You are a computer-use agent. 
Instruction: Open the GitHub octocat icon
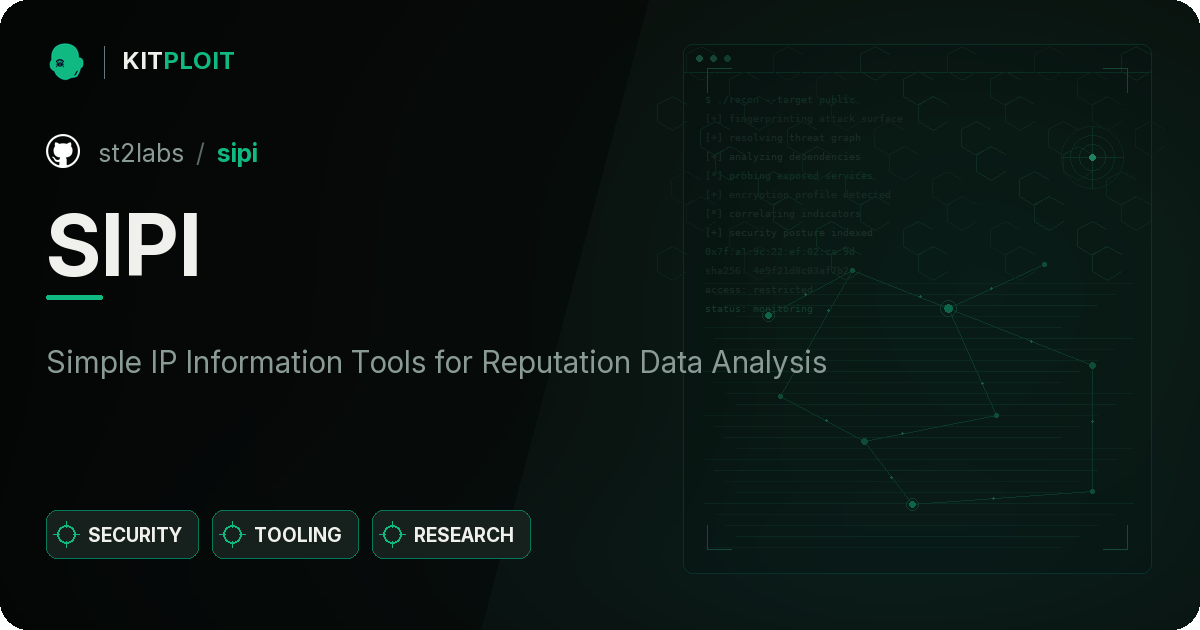coord(63,152)
